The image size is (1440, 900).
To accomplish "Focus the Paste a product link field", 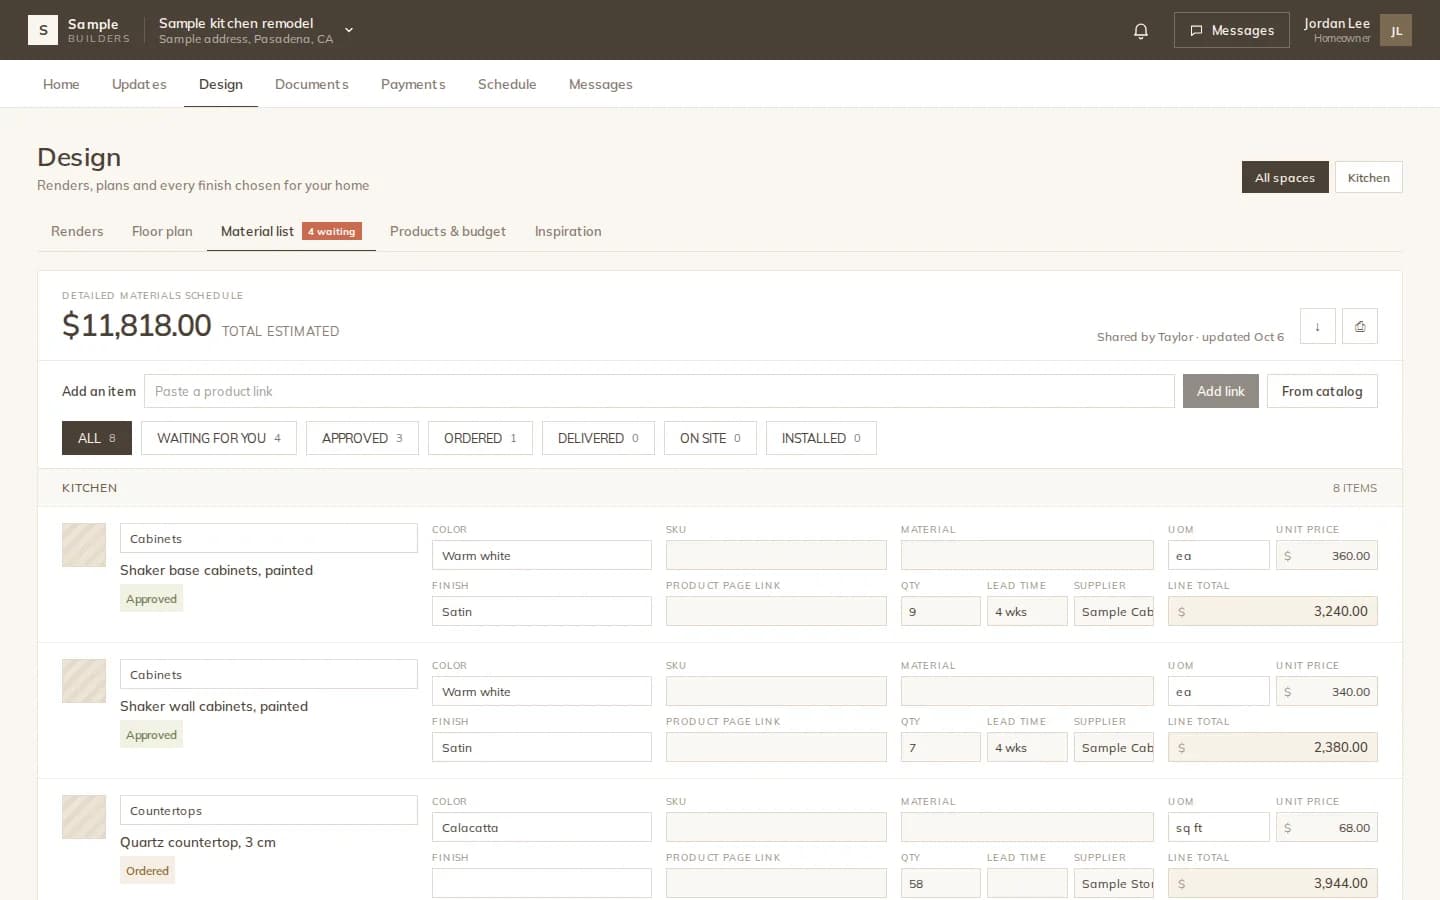I will pyautogui.click(x=659, y=391).
